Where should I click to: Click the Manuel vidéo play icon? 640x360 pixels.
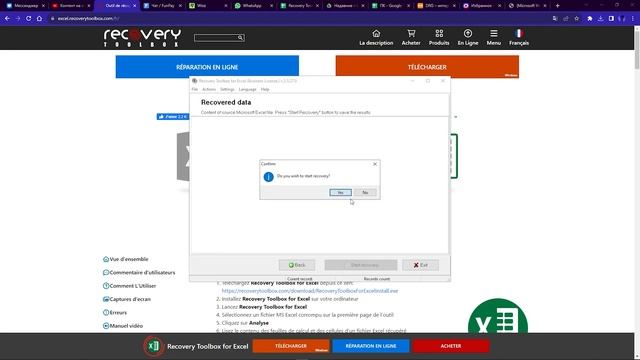point(106,326)
